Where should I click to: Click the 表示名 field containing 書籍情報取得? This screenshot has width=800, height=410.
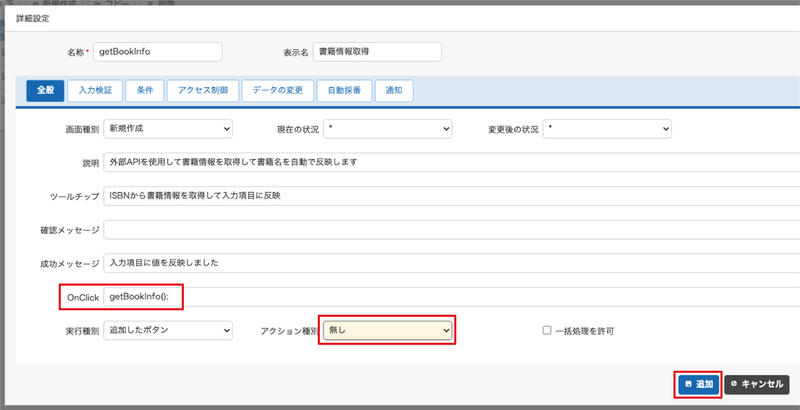tap(377, 52)
